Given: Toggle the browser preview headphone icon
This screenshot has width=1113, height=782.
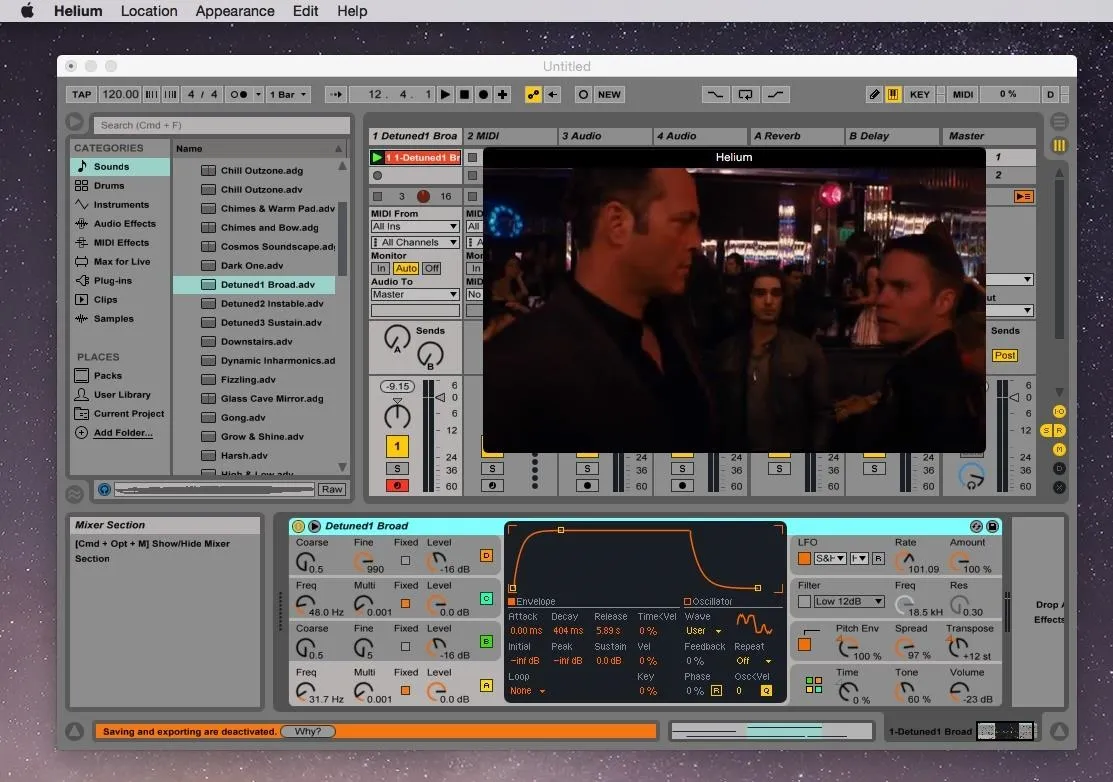Looking at the screenshot, I should [x=104, y=490].
